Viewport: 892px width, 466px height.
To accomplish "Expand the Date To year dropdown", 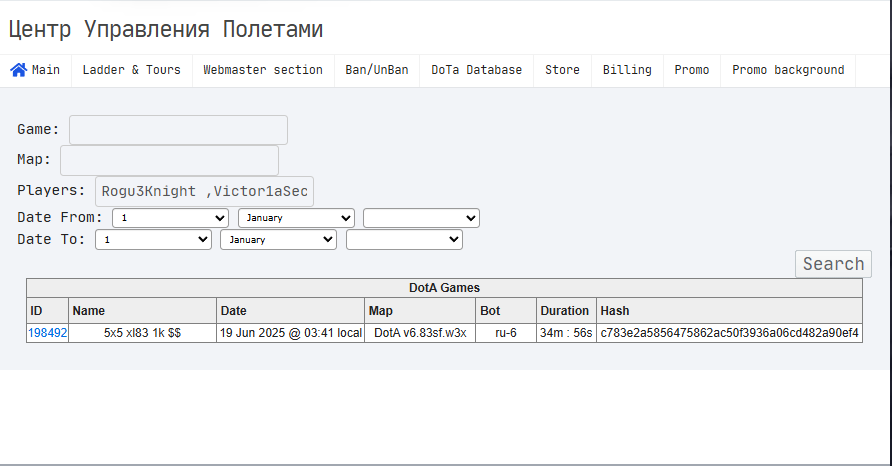I will (x=404, y=240).
